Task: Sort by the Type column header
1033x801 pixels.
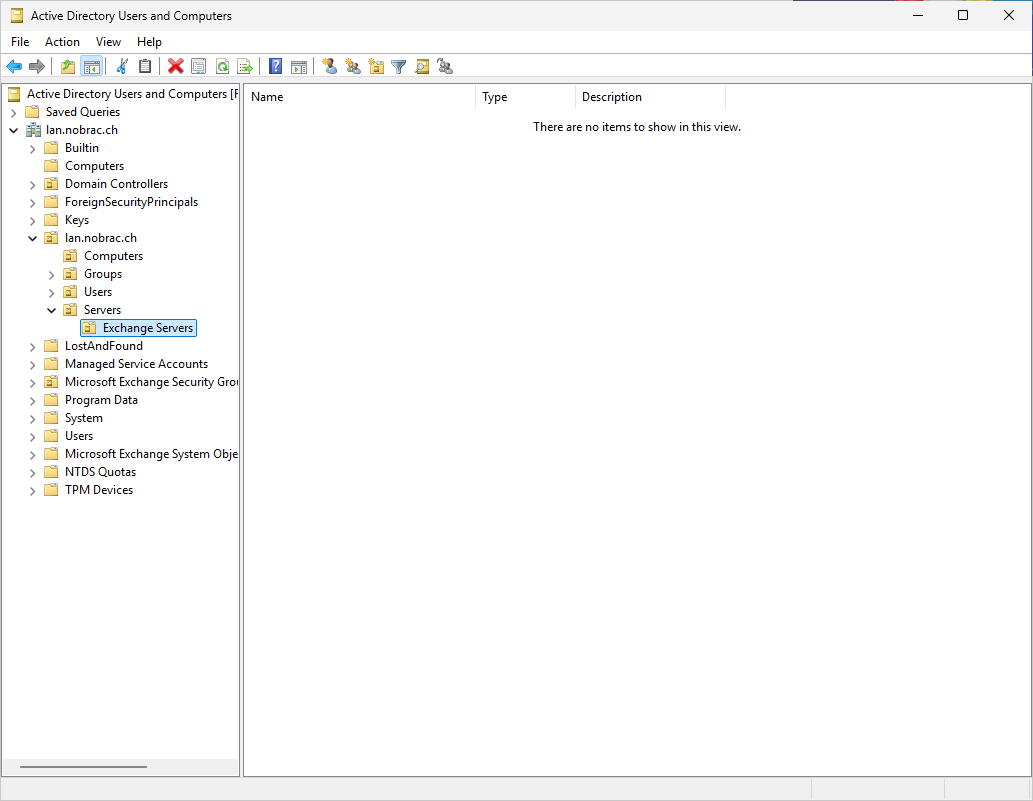Action: pos(525,97)
